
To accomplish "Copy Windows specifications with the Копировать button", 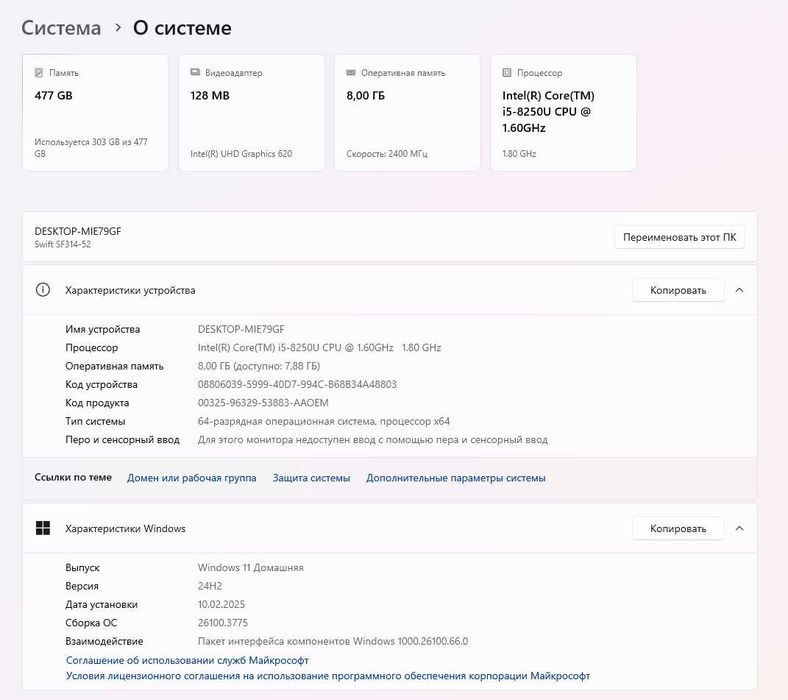I will (x=677, y=528).
